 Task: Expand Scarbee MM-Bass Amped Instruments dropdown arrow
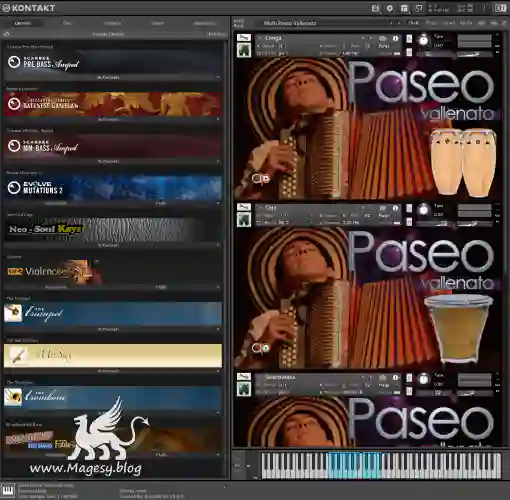coord(218,161)
